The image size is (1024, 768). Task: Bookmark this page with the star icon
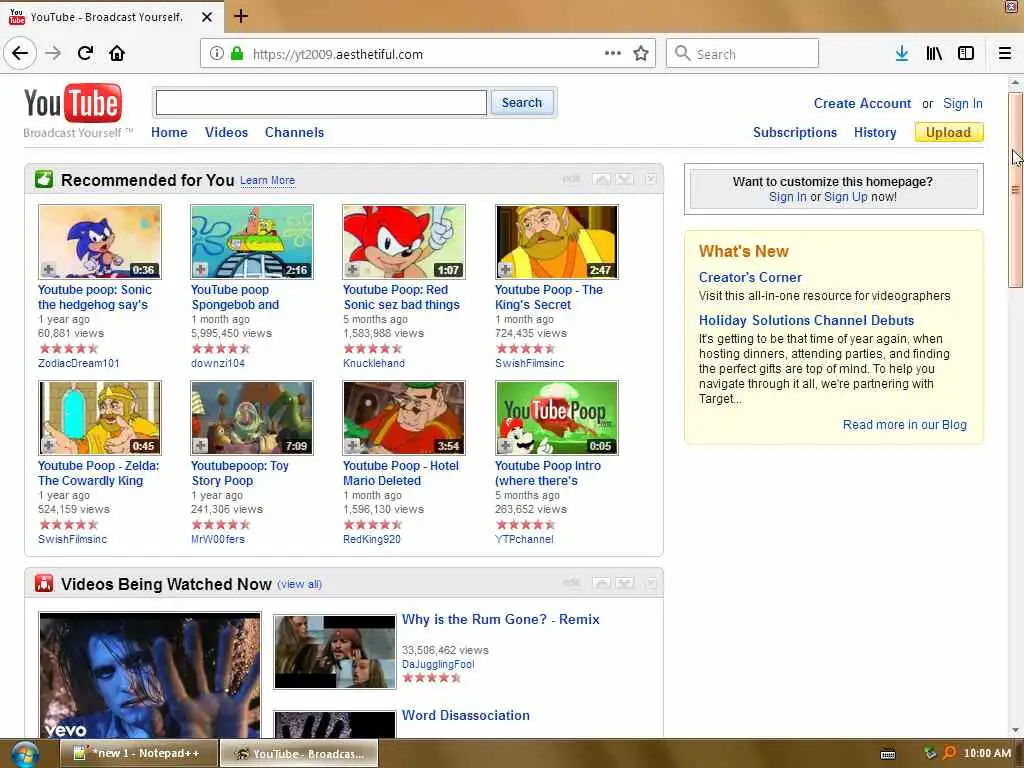(x=641, y=54)
